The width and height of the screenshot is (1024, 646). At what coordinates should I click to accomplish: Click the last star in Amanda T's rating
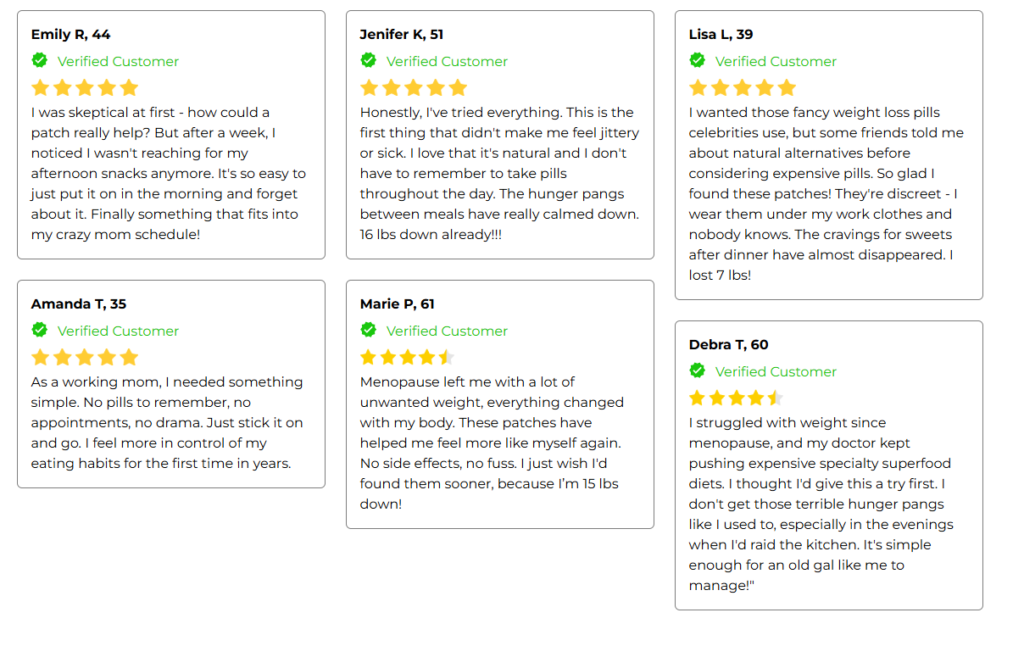[128, 357]
